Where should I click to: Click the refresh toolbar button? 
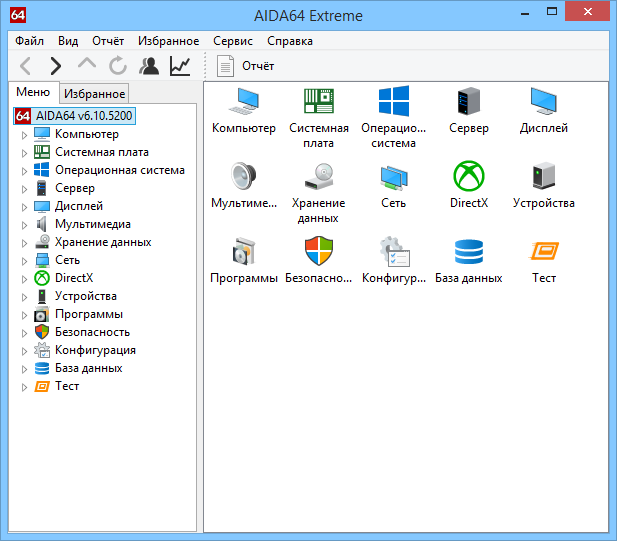click(x=118, y=66)
